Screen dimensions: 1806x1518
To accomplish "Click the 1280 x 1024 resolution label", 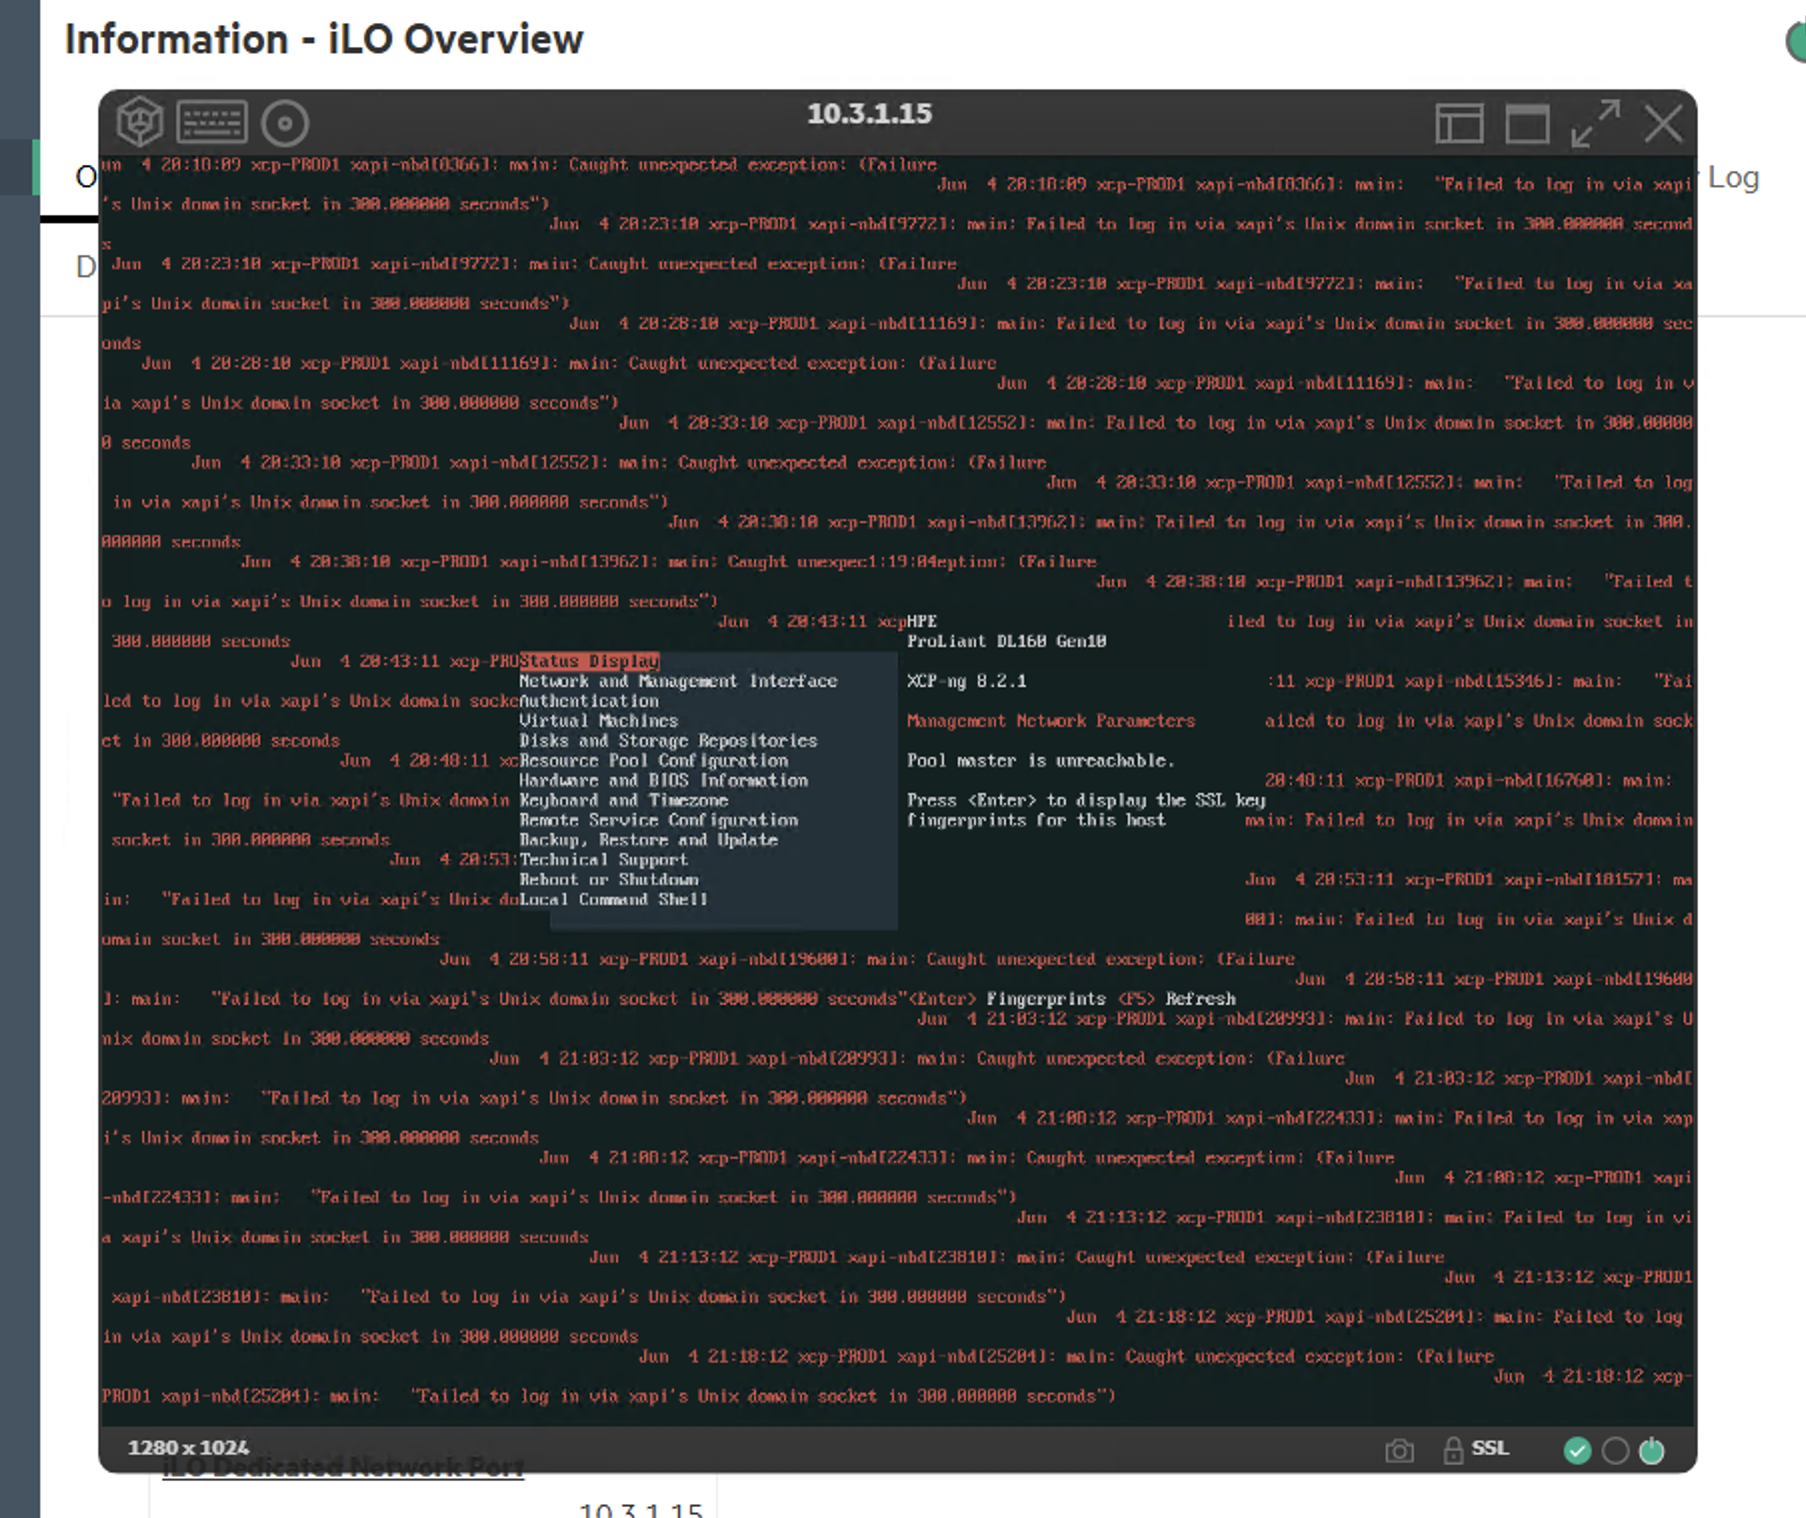I will pos(188,1448).
